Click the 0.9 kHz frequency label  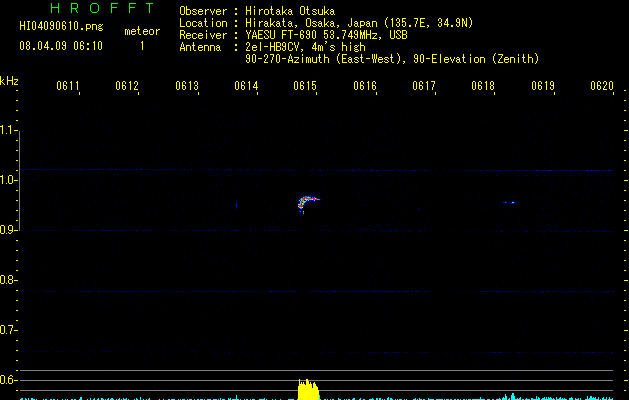8,230
